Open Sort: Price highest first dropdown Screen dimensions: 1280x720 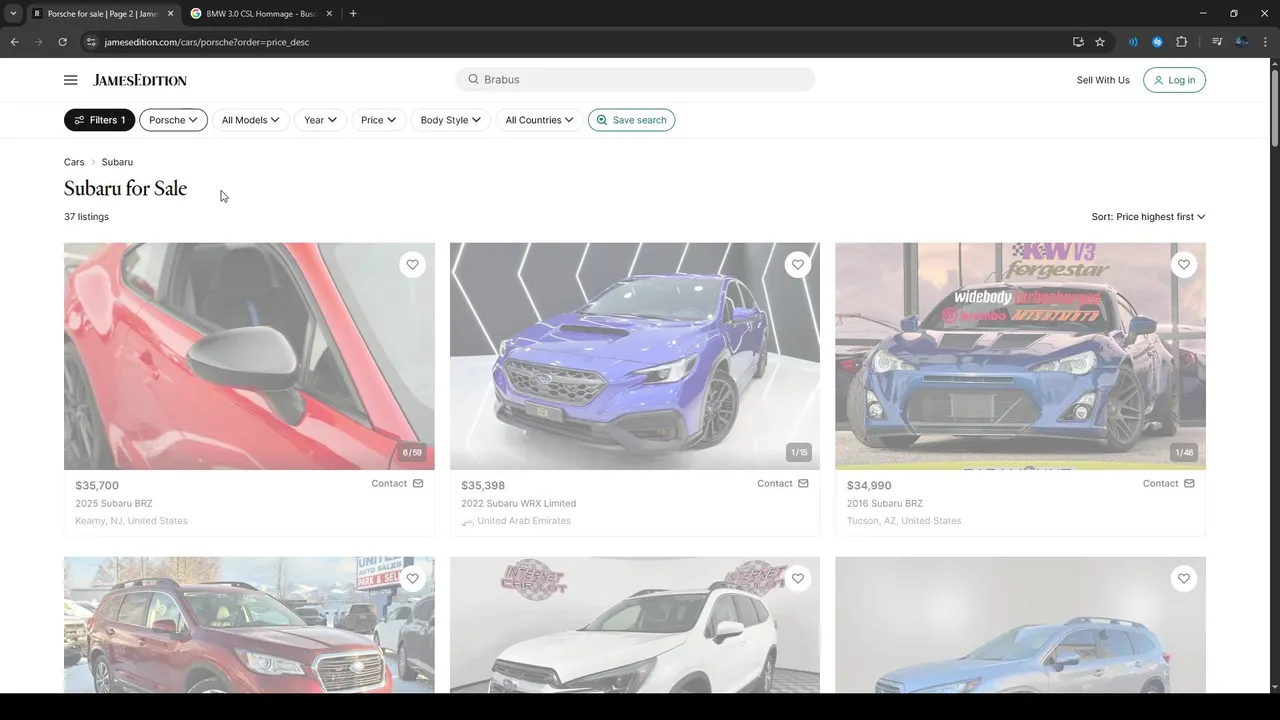coord(1148,217)
